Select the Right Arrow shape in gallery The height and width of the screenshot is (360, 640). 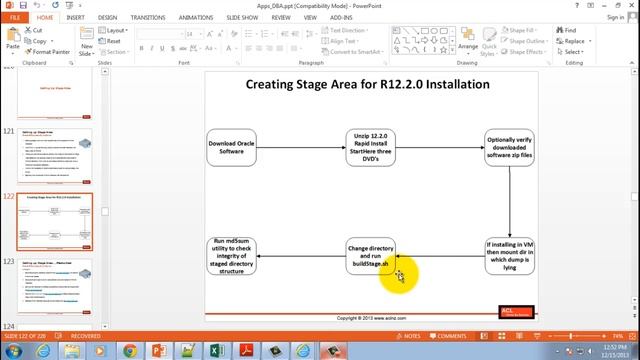[424, 40]
